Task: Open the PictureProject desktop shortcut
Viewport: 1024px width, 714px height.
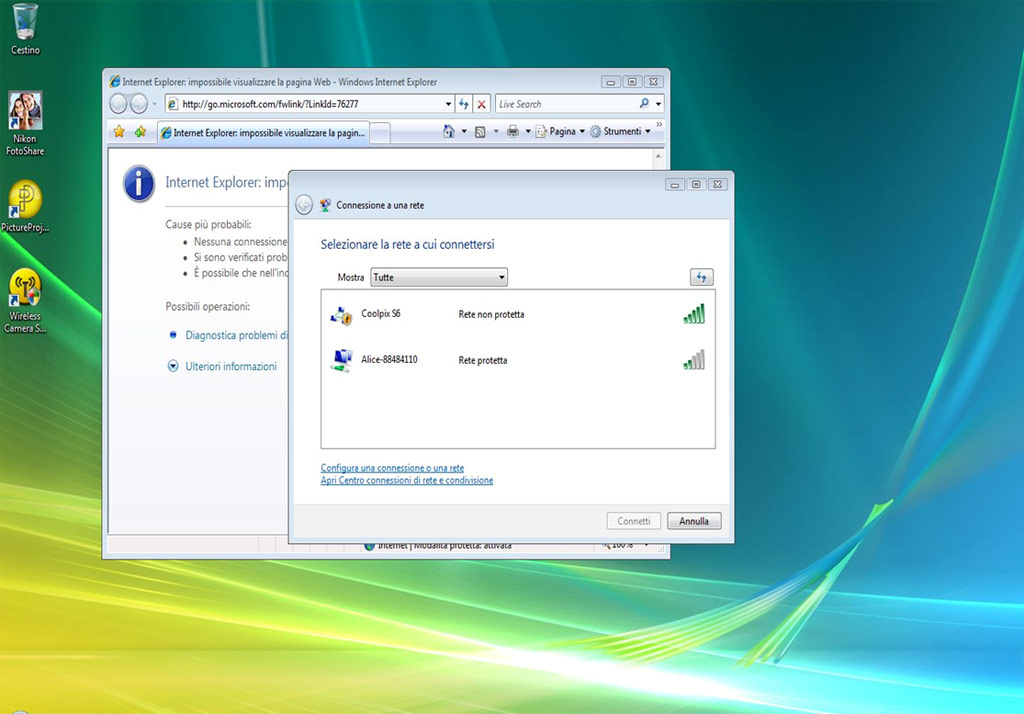Action: click(x=25, y=206)
